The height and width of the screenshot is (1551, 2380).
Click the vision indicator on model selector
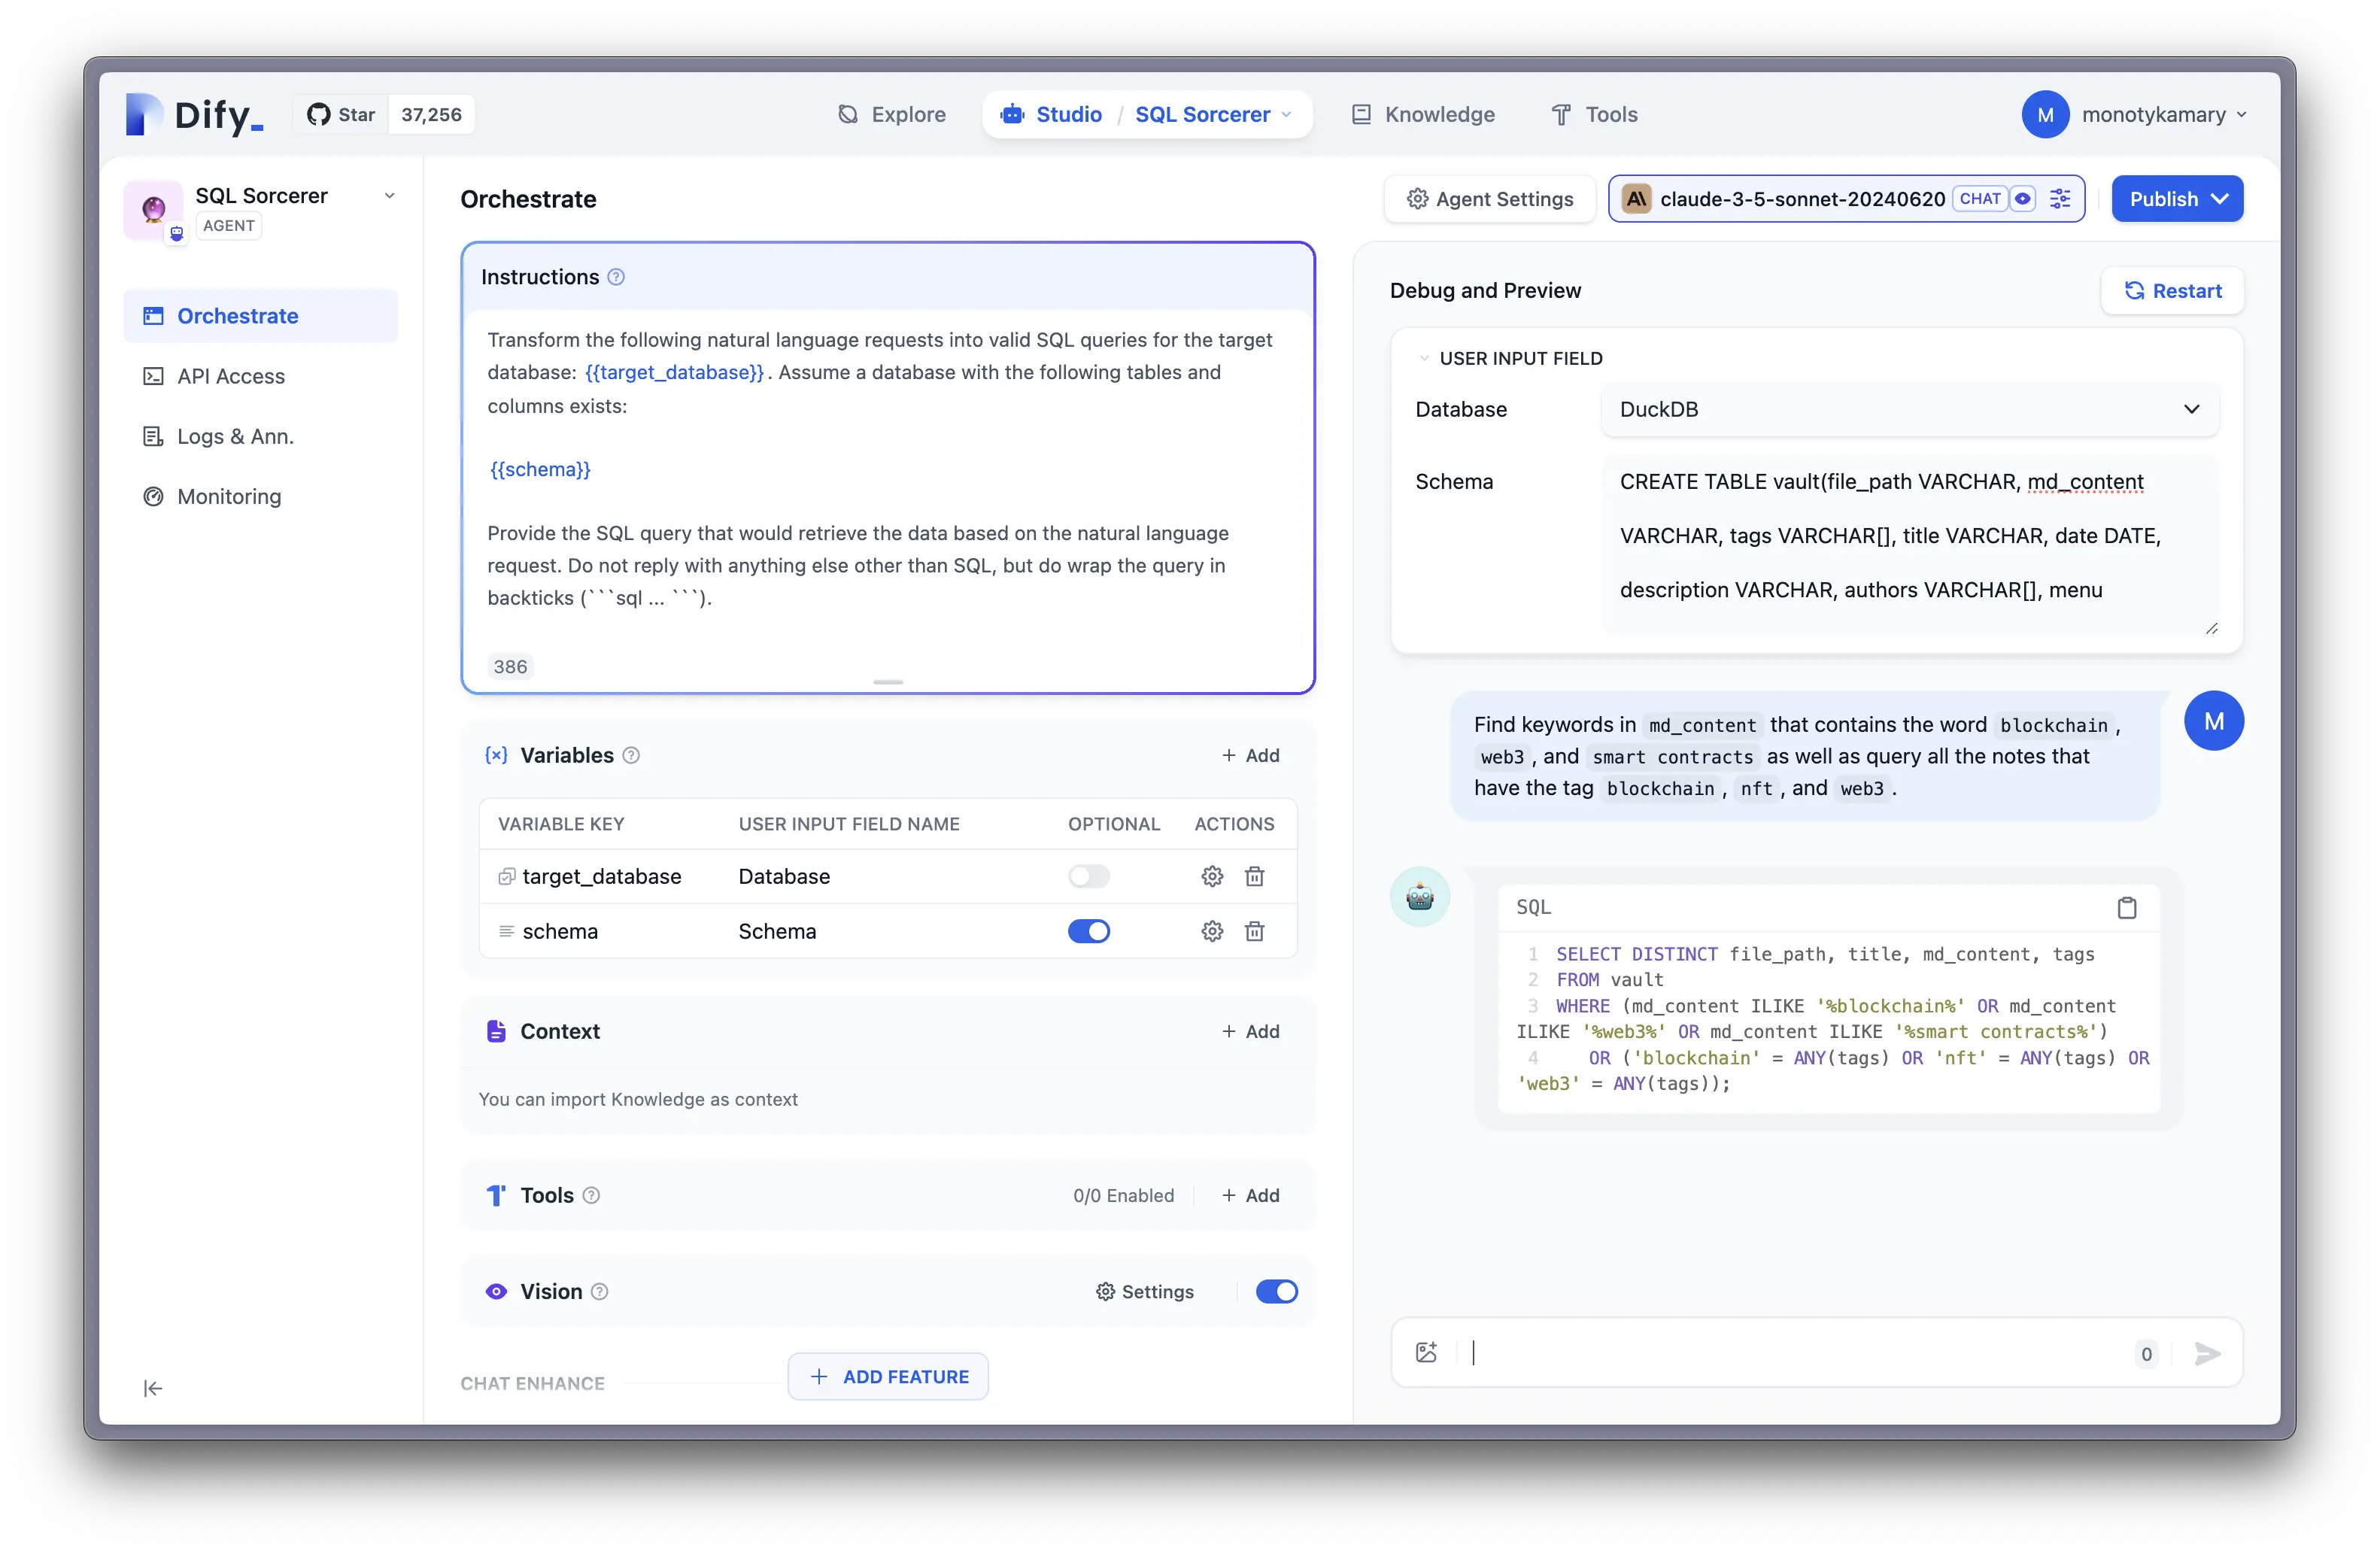[x=2023, y=199]
